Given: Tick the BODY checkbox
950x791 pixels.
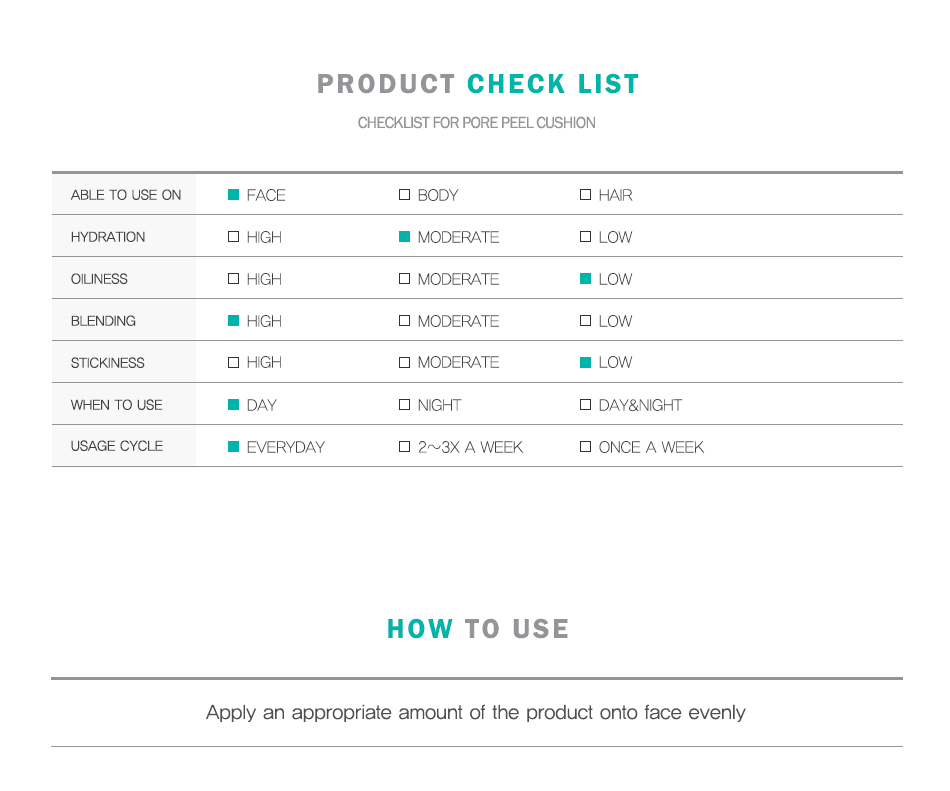Looking at the screenshot, I should coord(405,195).
